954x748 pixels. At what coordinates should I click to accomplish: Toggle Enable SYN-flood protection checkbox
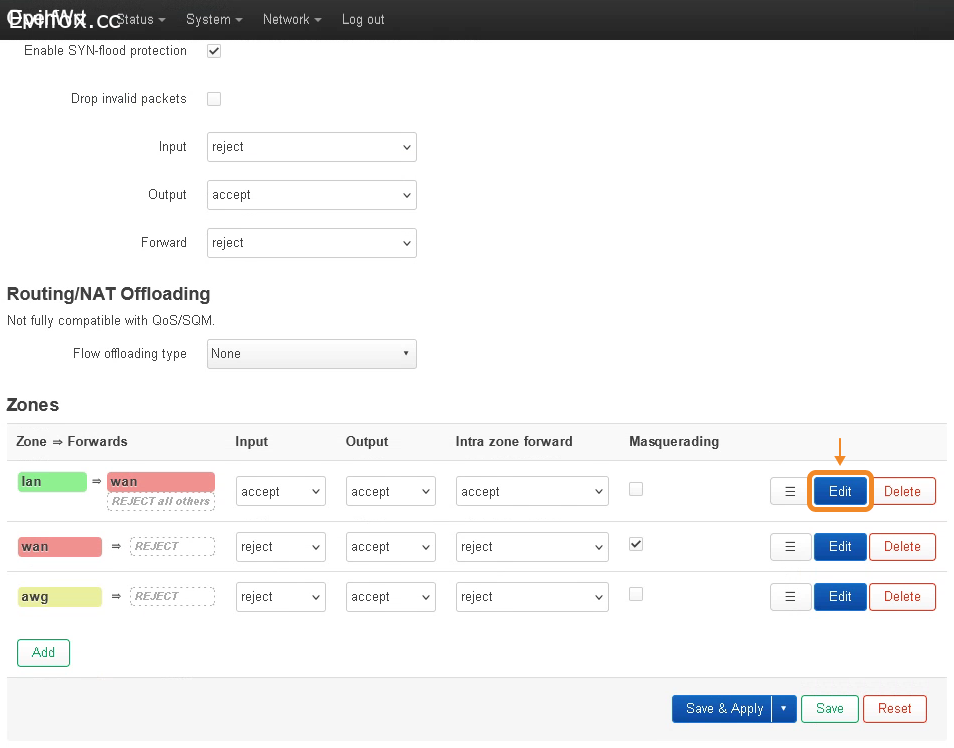tap(214, 51)
